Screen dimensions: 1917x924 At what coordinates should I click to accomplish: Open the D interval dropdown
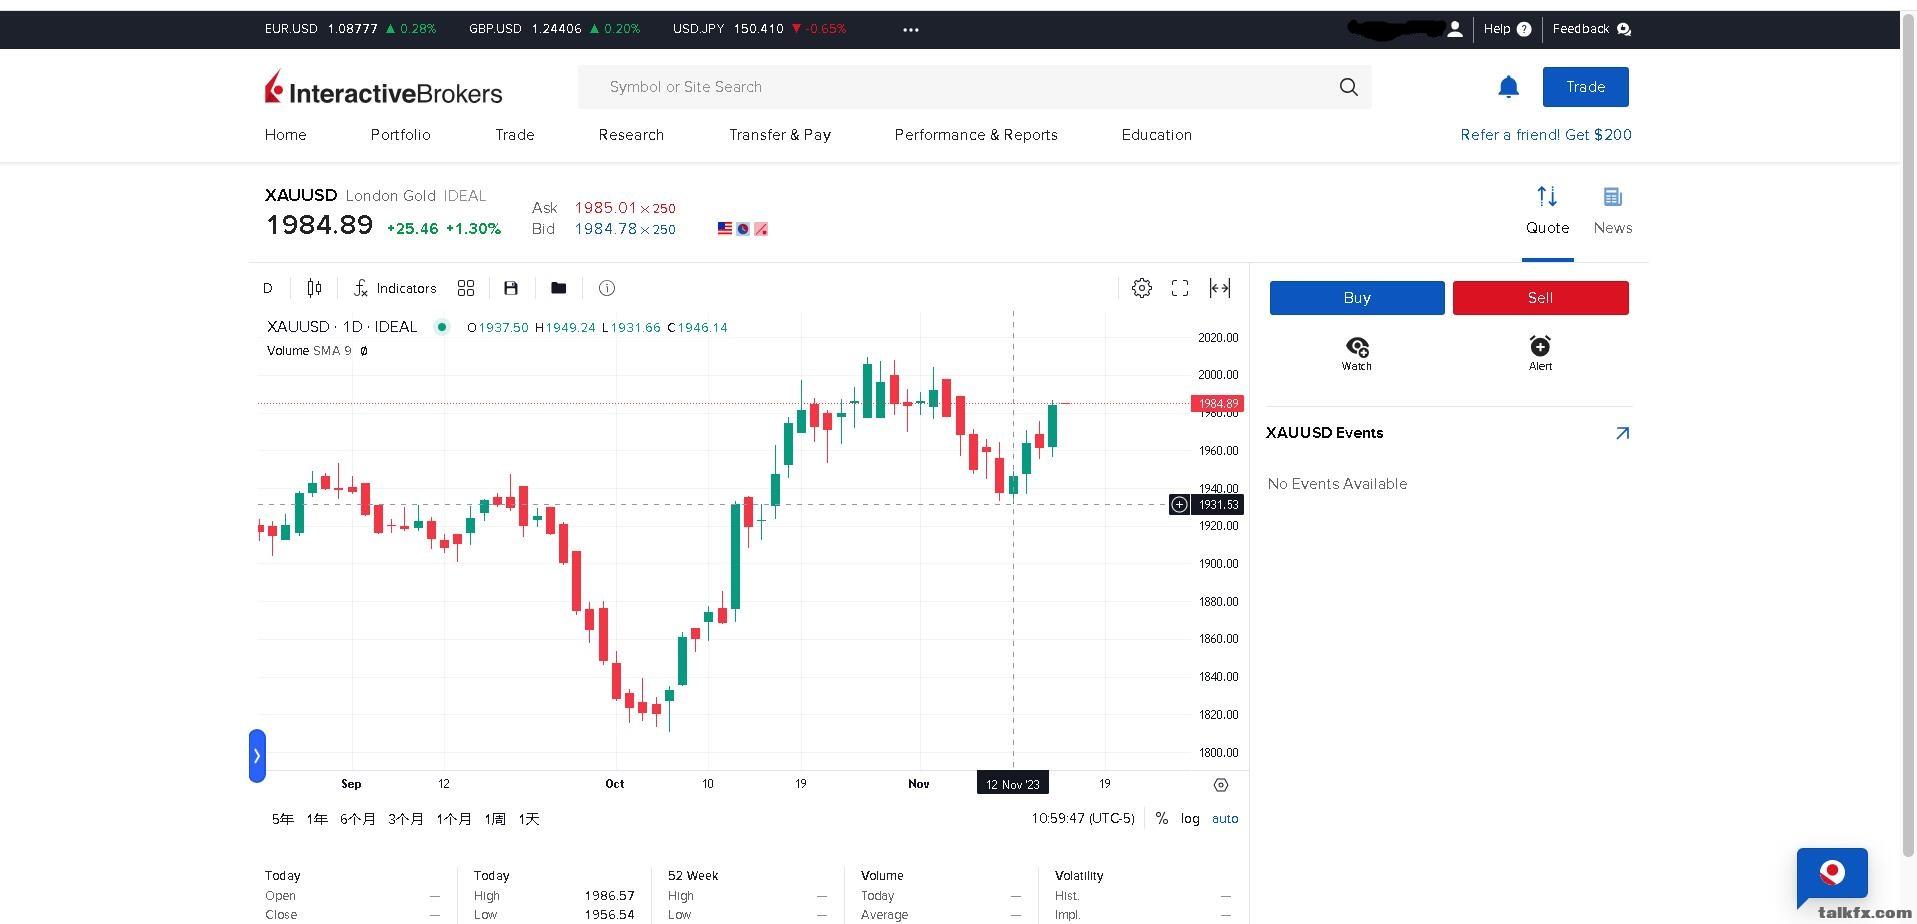tap(268, 288)
